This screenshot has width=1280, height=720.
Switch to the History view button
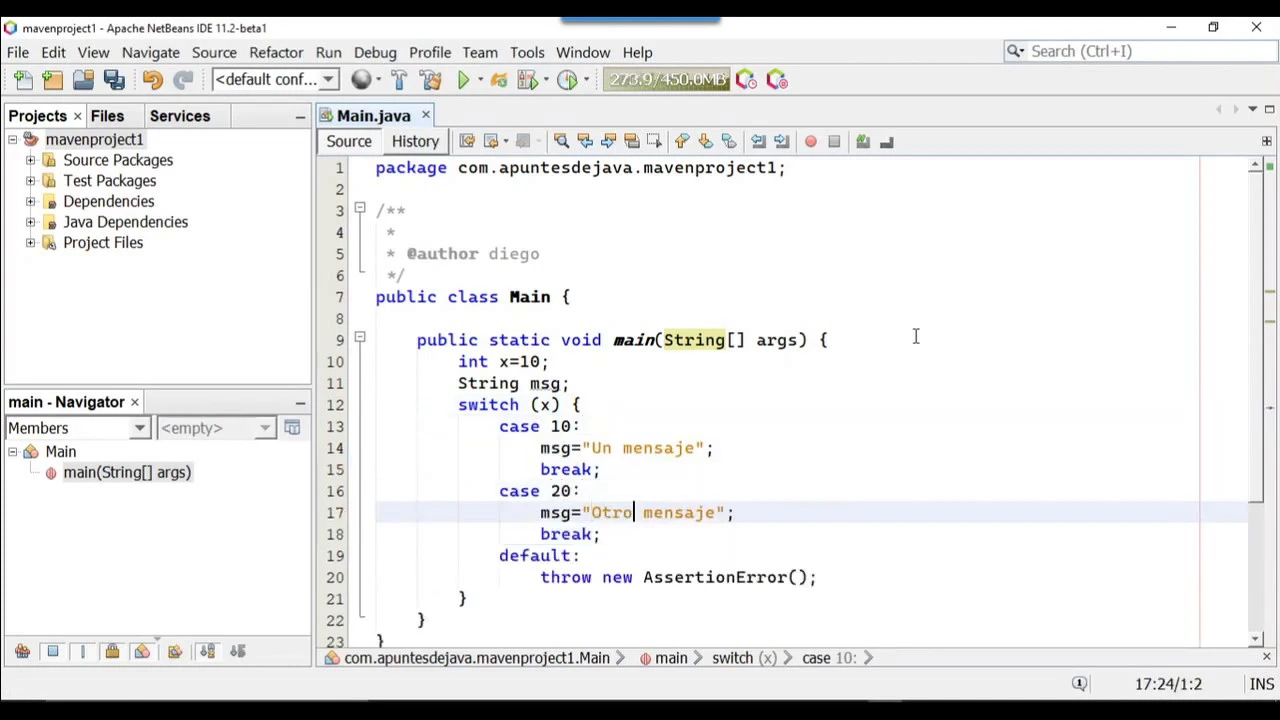(415, 142)
